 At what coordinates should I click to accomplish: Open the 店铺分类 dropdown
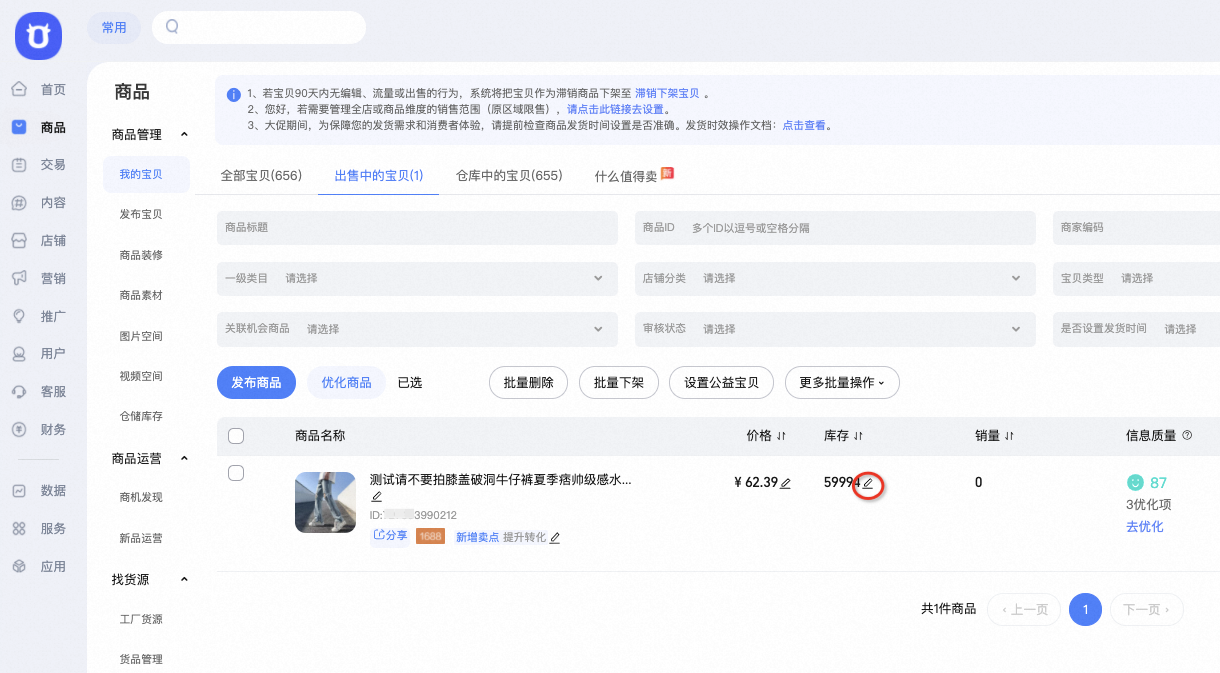(835, 278)
